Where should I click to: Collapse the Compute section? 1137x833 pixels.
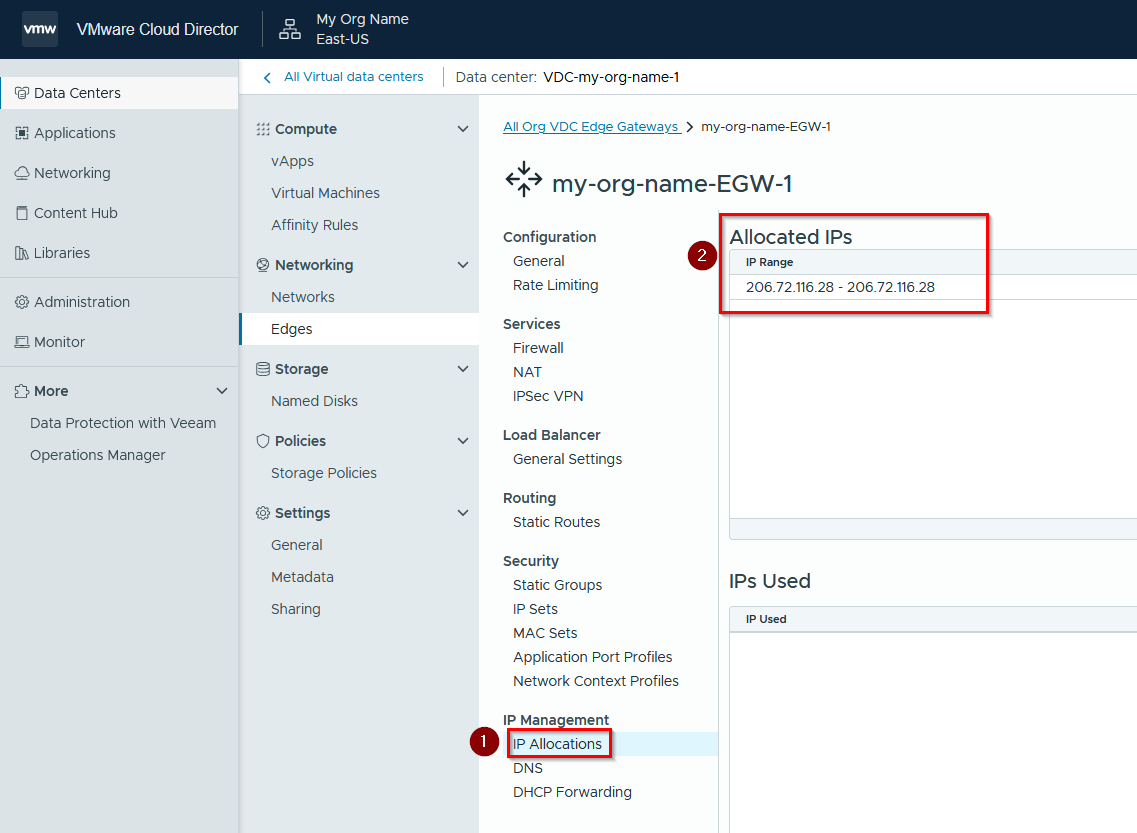point(463,129)
